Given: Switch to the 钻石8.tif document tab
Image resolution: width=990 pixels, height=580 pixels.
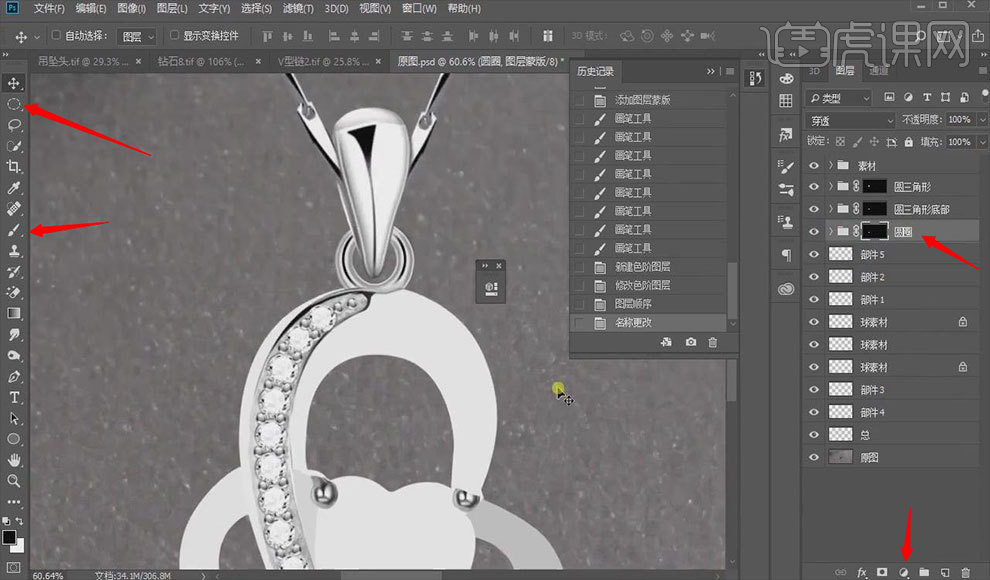Looking at the screenshot, I should (x=197, y=61).
